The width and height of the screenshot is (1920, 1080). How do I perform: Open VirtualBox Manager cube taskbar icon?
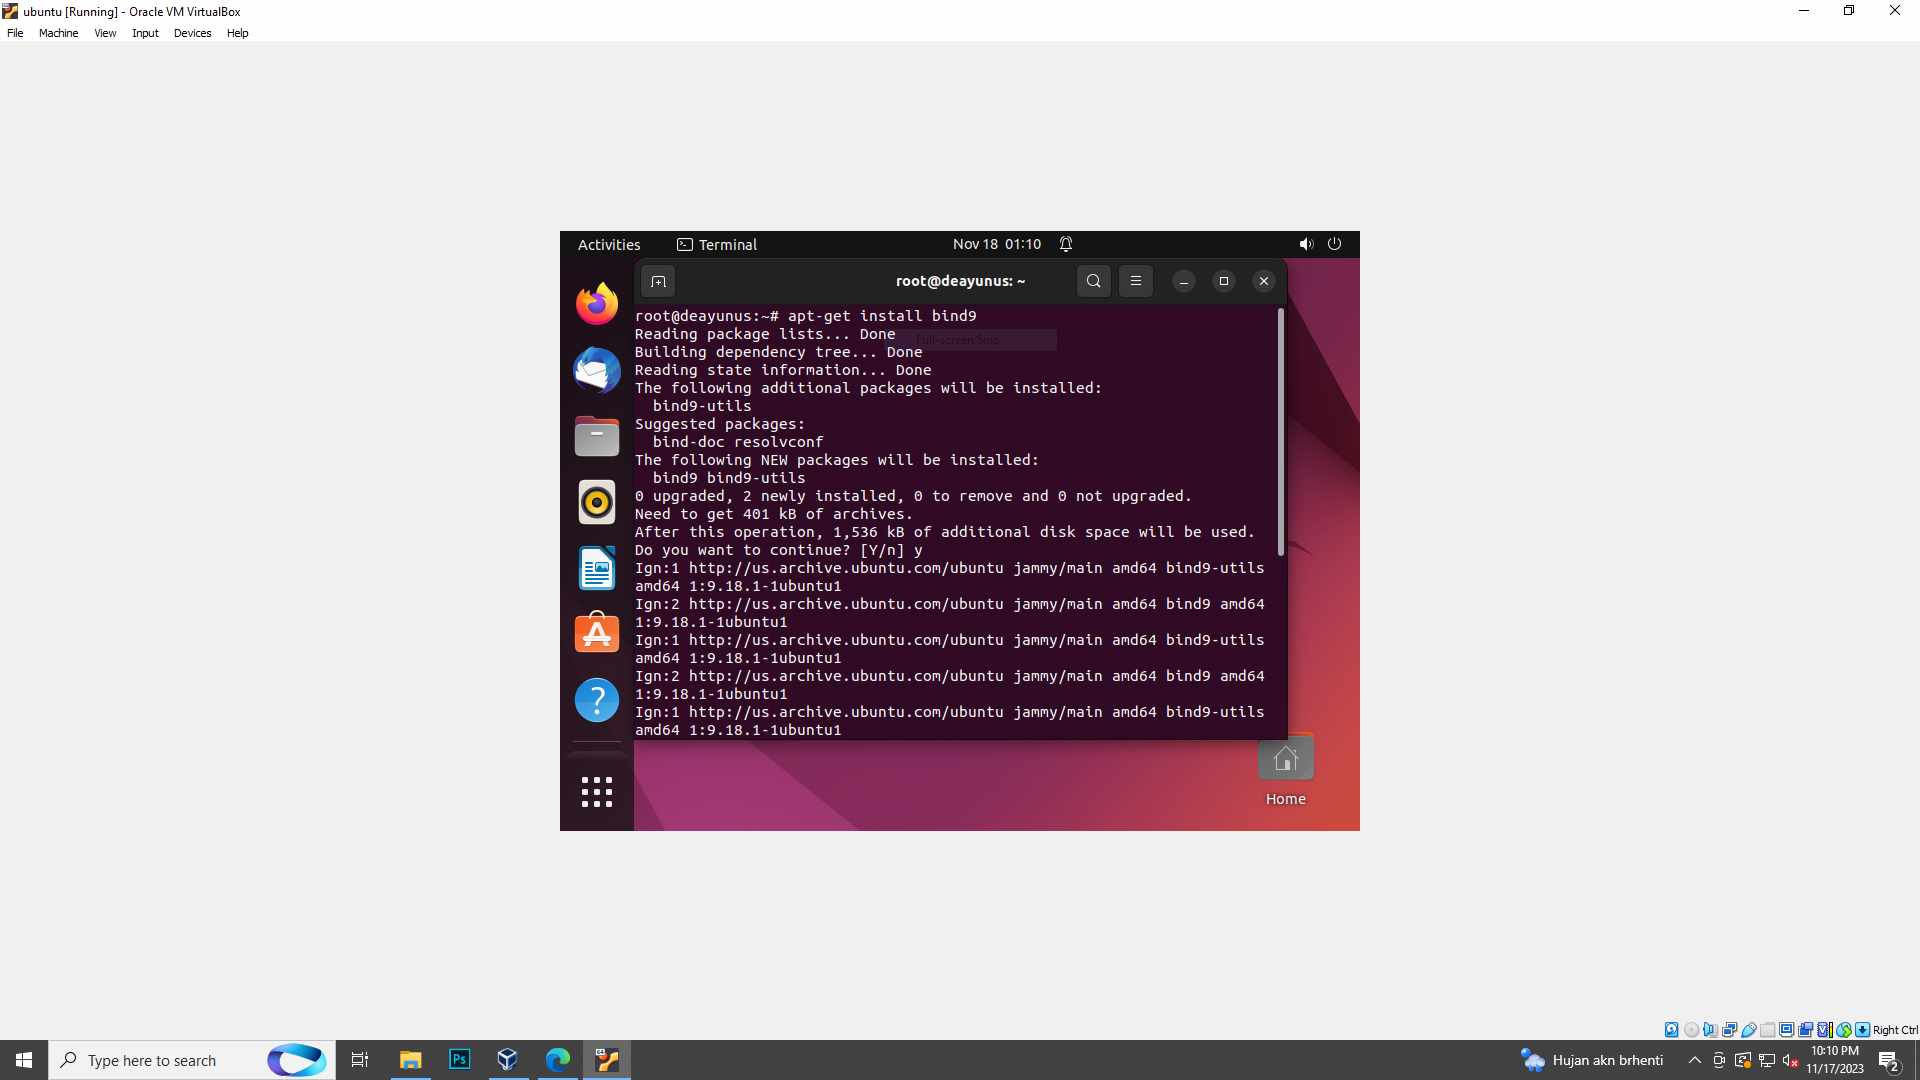(508, 1060)
